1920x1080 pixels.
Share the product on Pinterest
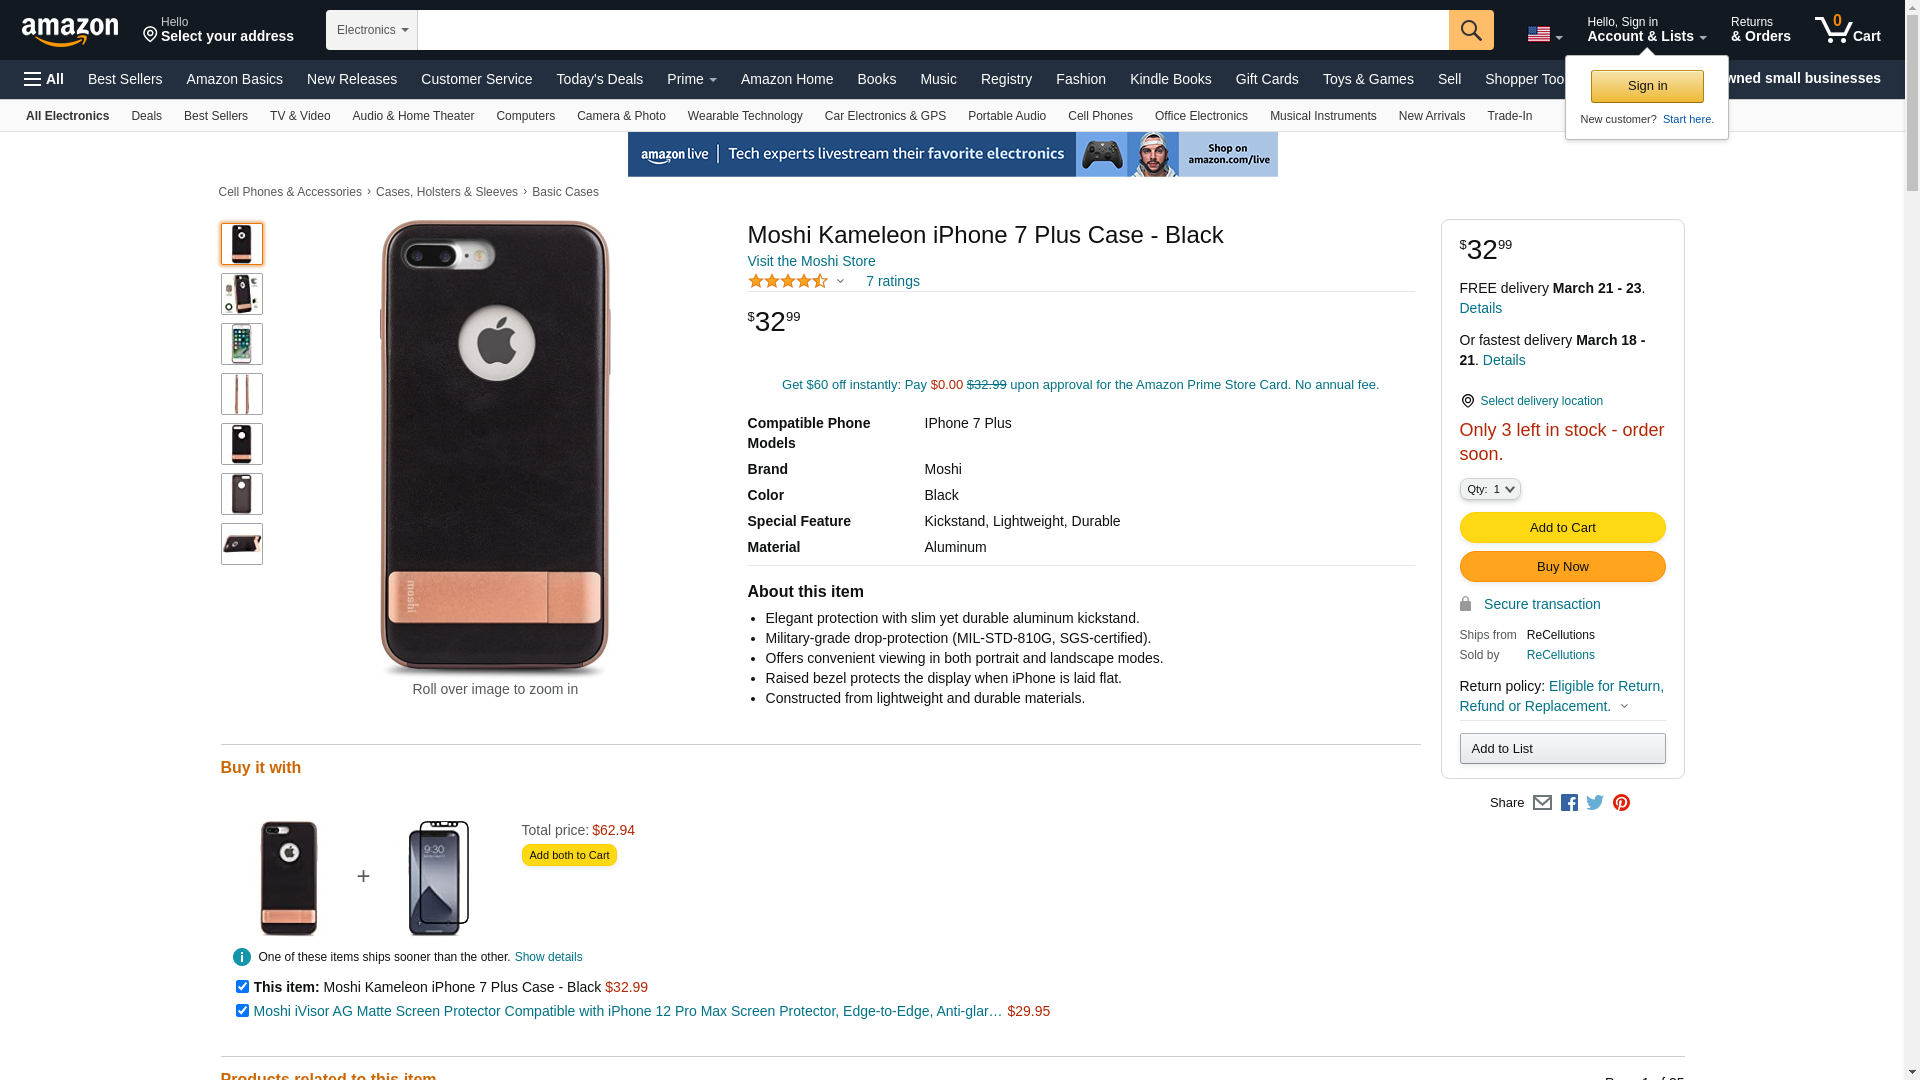click(1621, 802)
